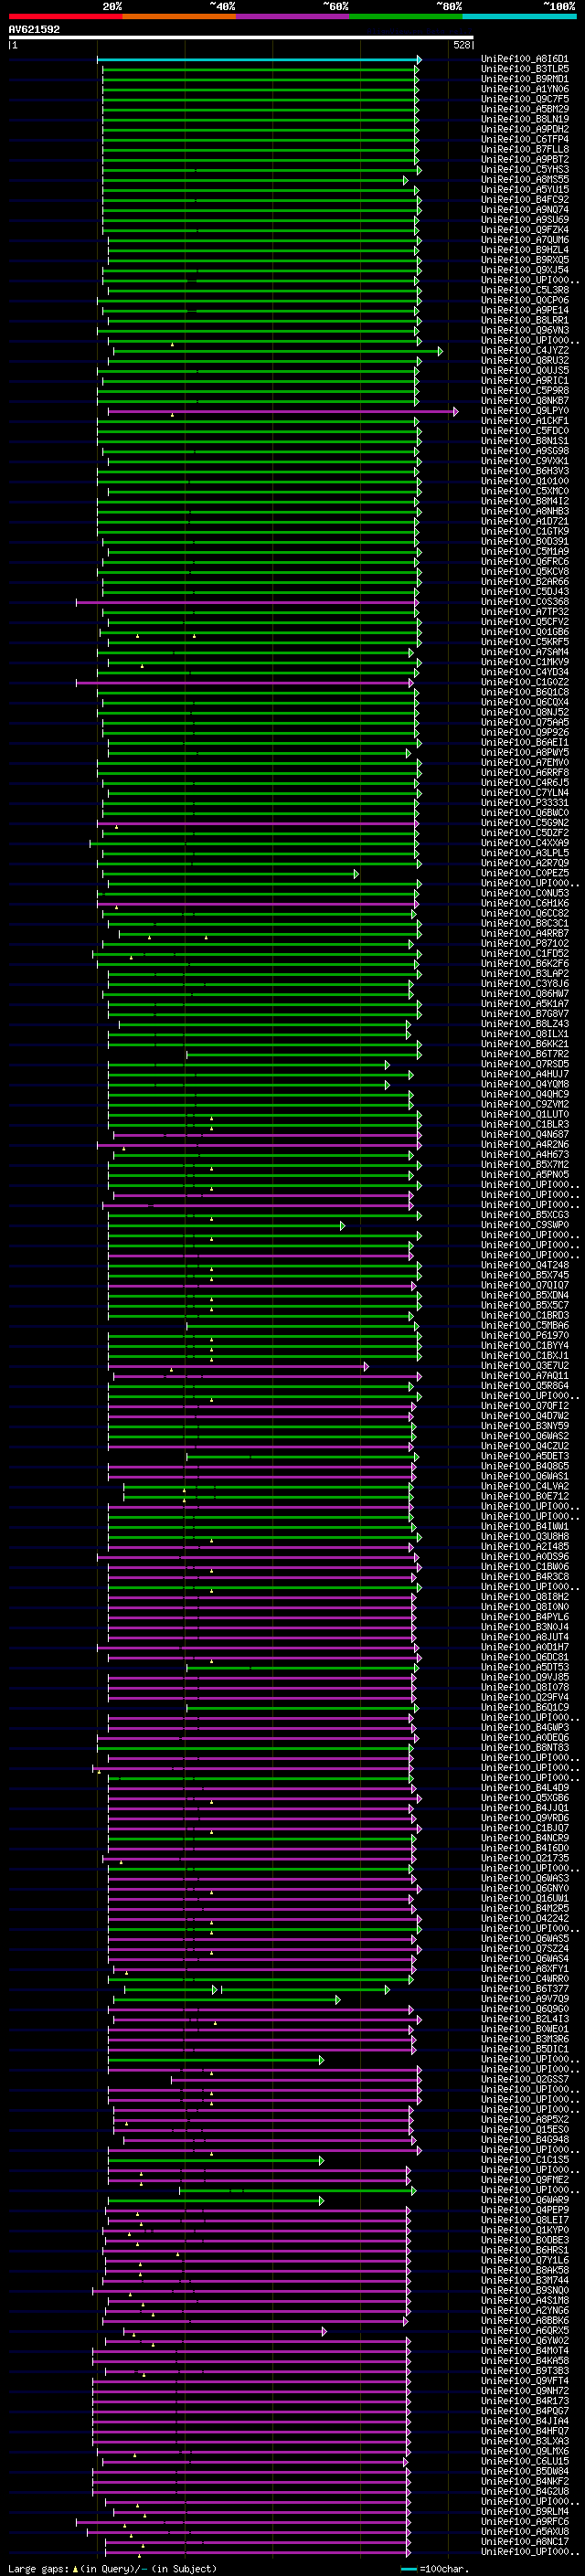Select the UniRef100_A8MS55 label
Screen dimensions: 585x2576
(x=525, y=180)
